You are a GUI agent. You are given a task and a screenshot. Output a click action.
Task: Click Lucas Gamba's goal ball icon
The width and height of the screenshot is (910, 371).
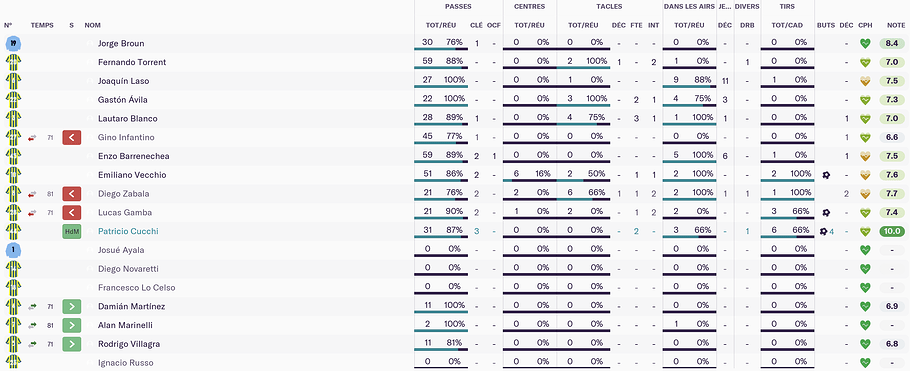tap(826, 212)
